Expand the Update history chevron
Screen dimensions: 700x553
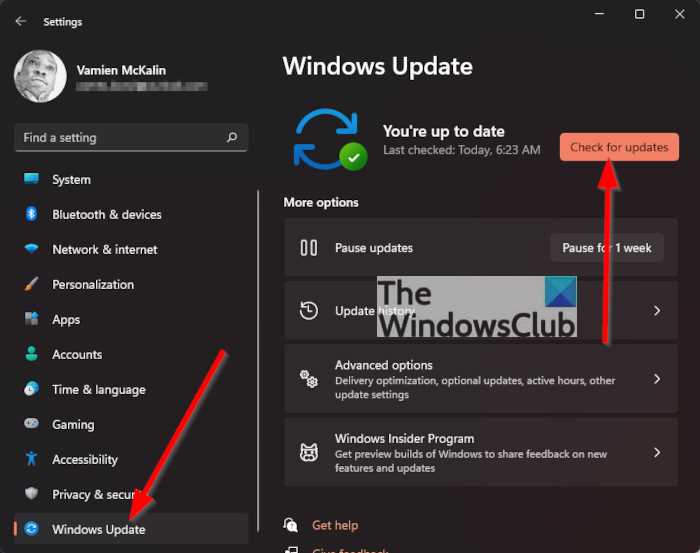pyautogui.click(x=657, y=311)
